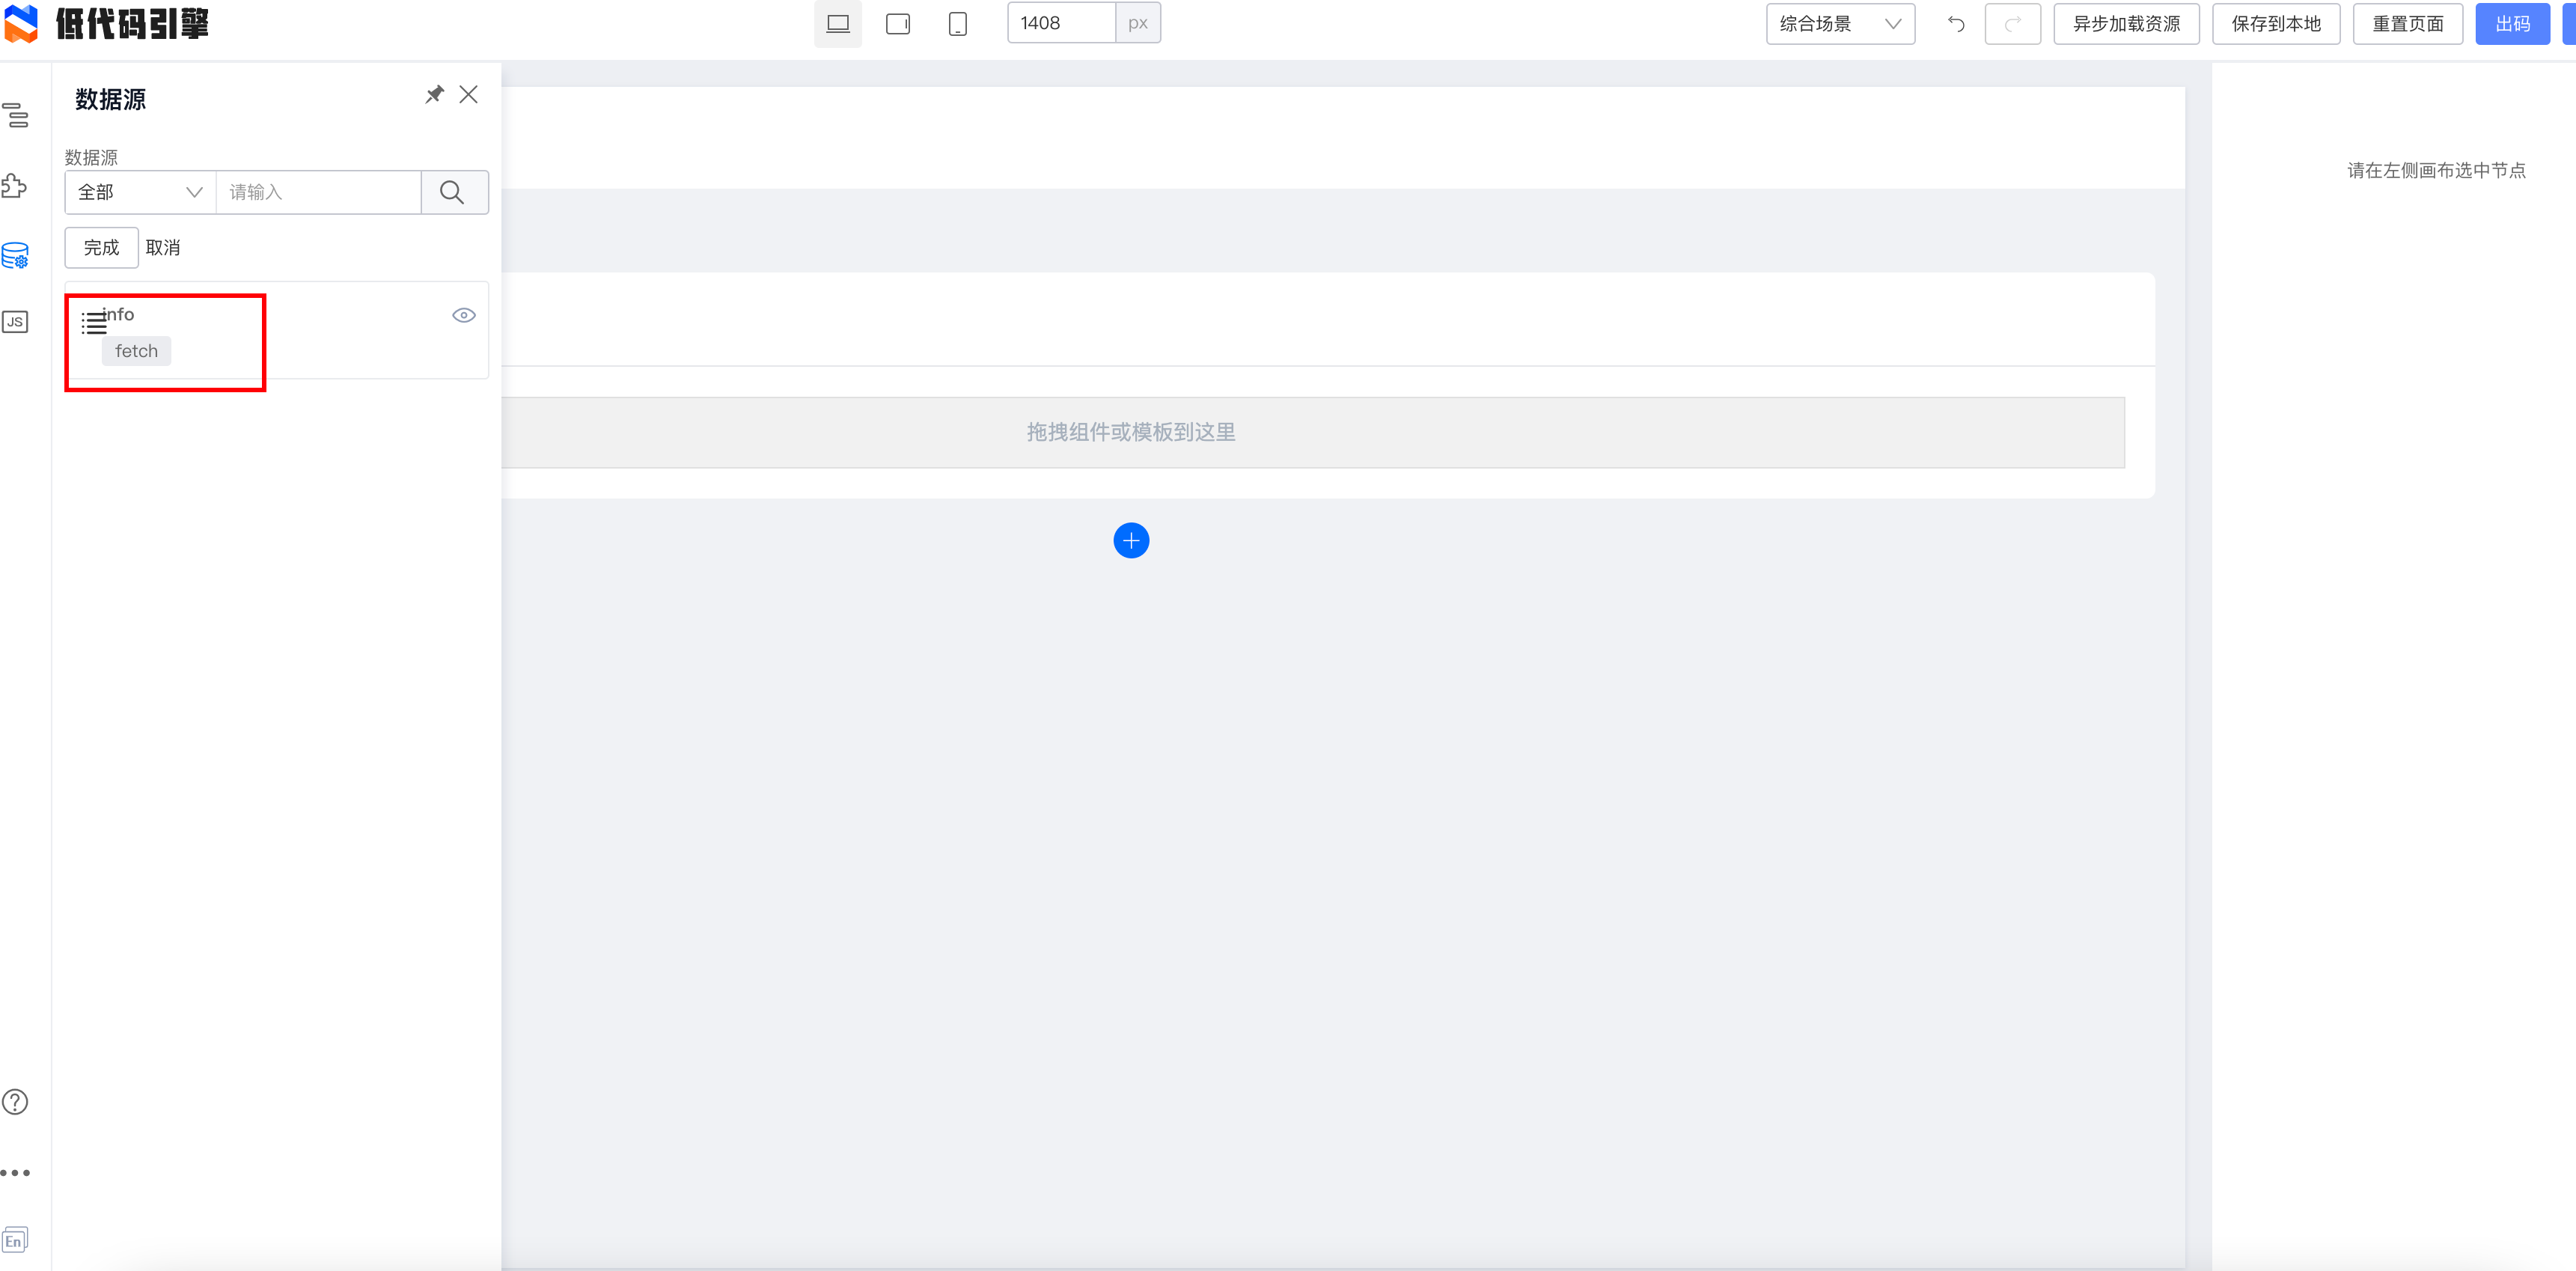This screenshot has width=2576, height=1271.
Task: Expand the more options ellipsis menu
Action: pos(16,1172)
